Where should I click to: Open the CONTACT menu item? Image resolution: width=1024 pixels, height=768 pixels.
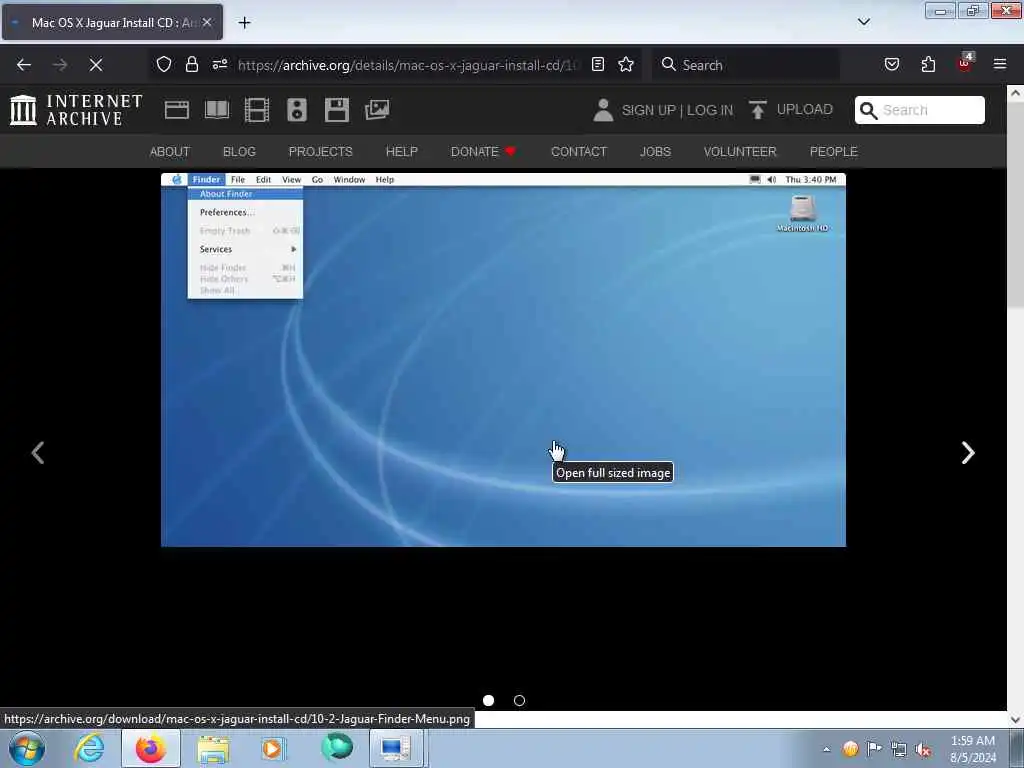(579, 152)
